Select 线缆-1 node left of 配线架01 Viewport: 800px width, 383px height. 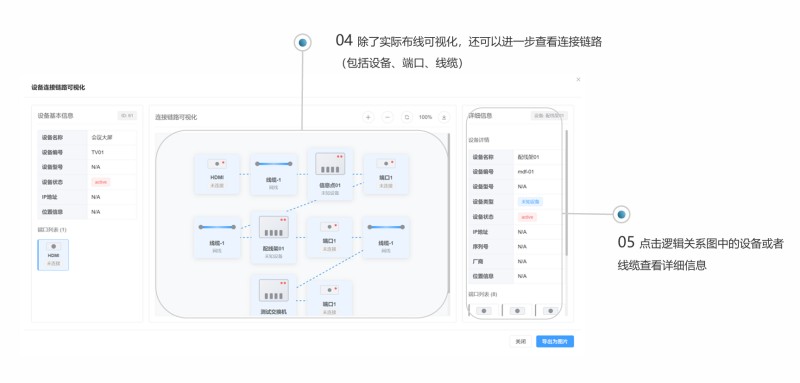[x=217, y=237]
